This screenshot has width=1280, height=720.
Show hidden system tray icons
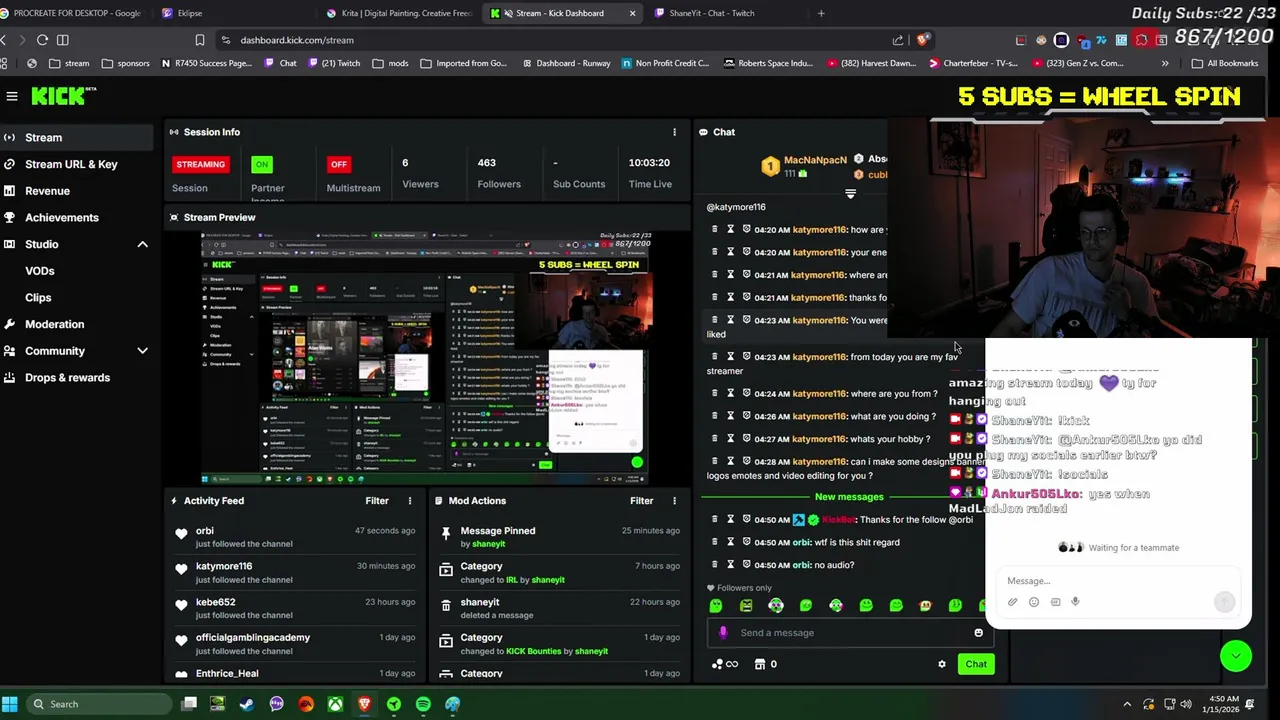click(1127, 704)
